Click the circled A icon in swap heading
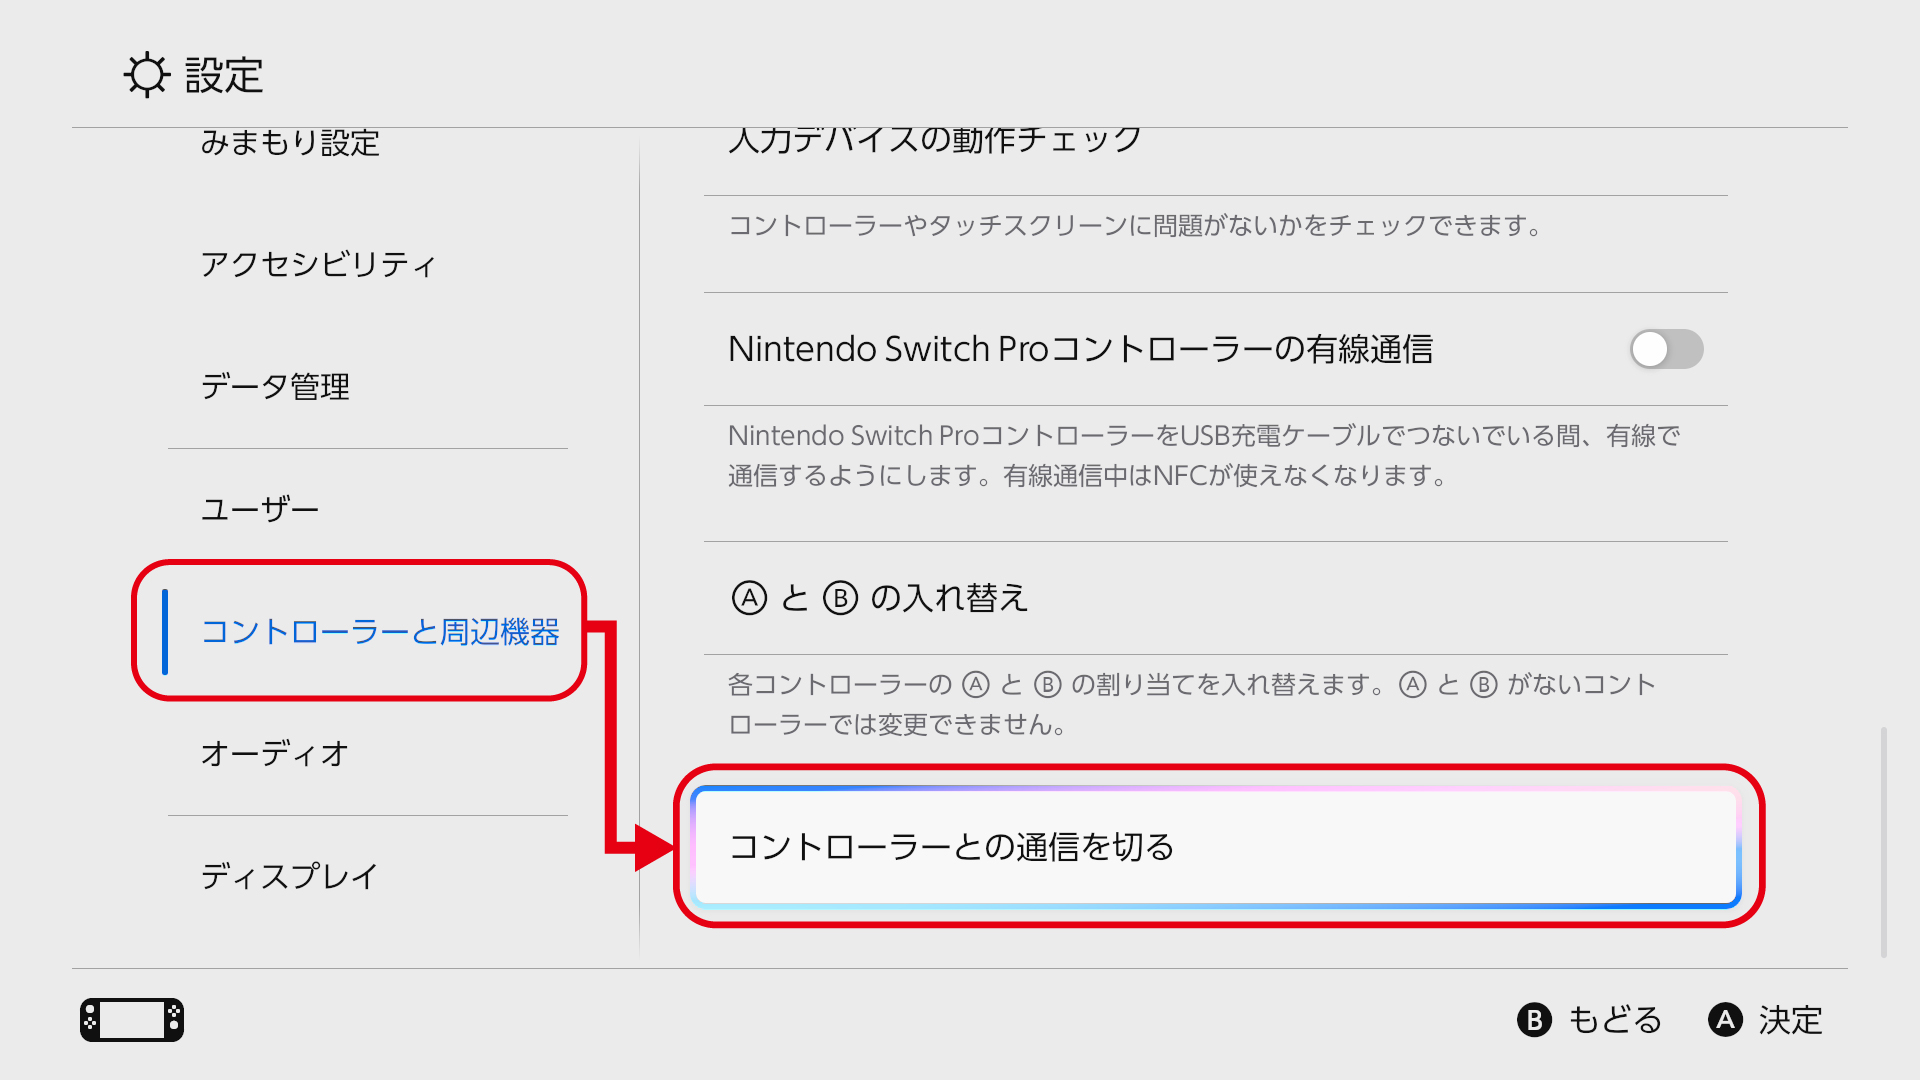 749,598
